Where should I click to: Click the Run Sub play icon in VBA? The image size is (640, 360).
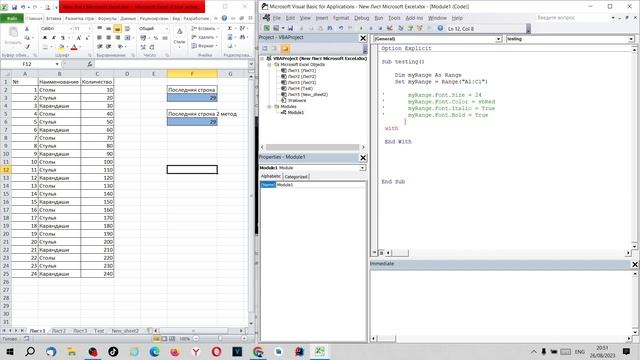coord(361,28)
